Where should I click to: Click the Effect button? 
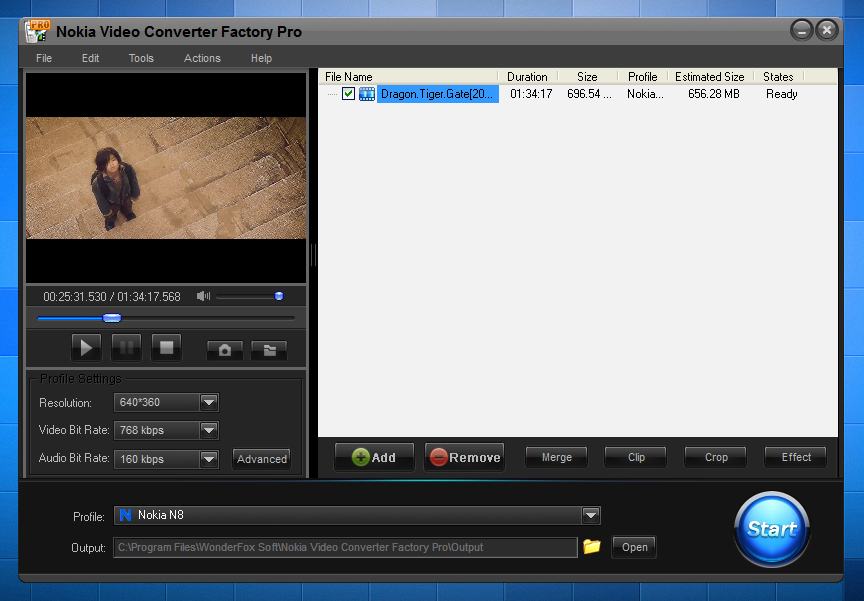796,457
